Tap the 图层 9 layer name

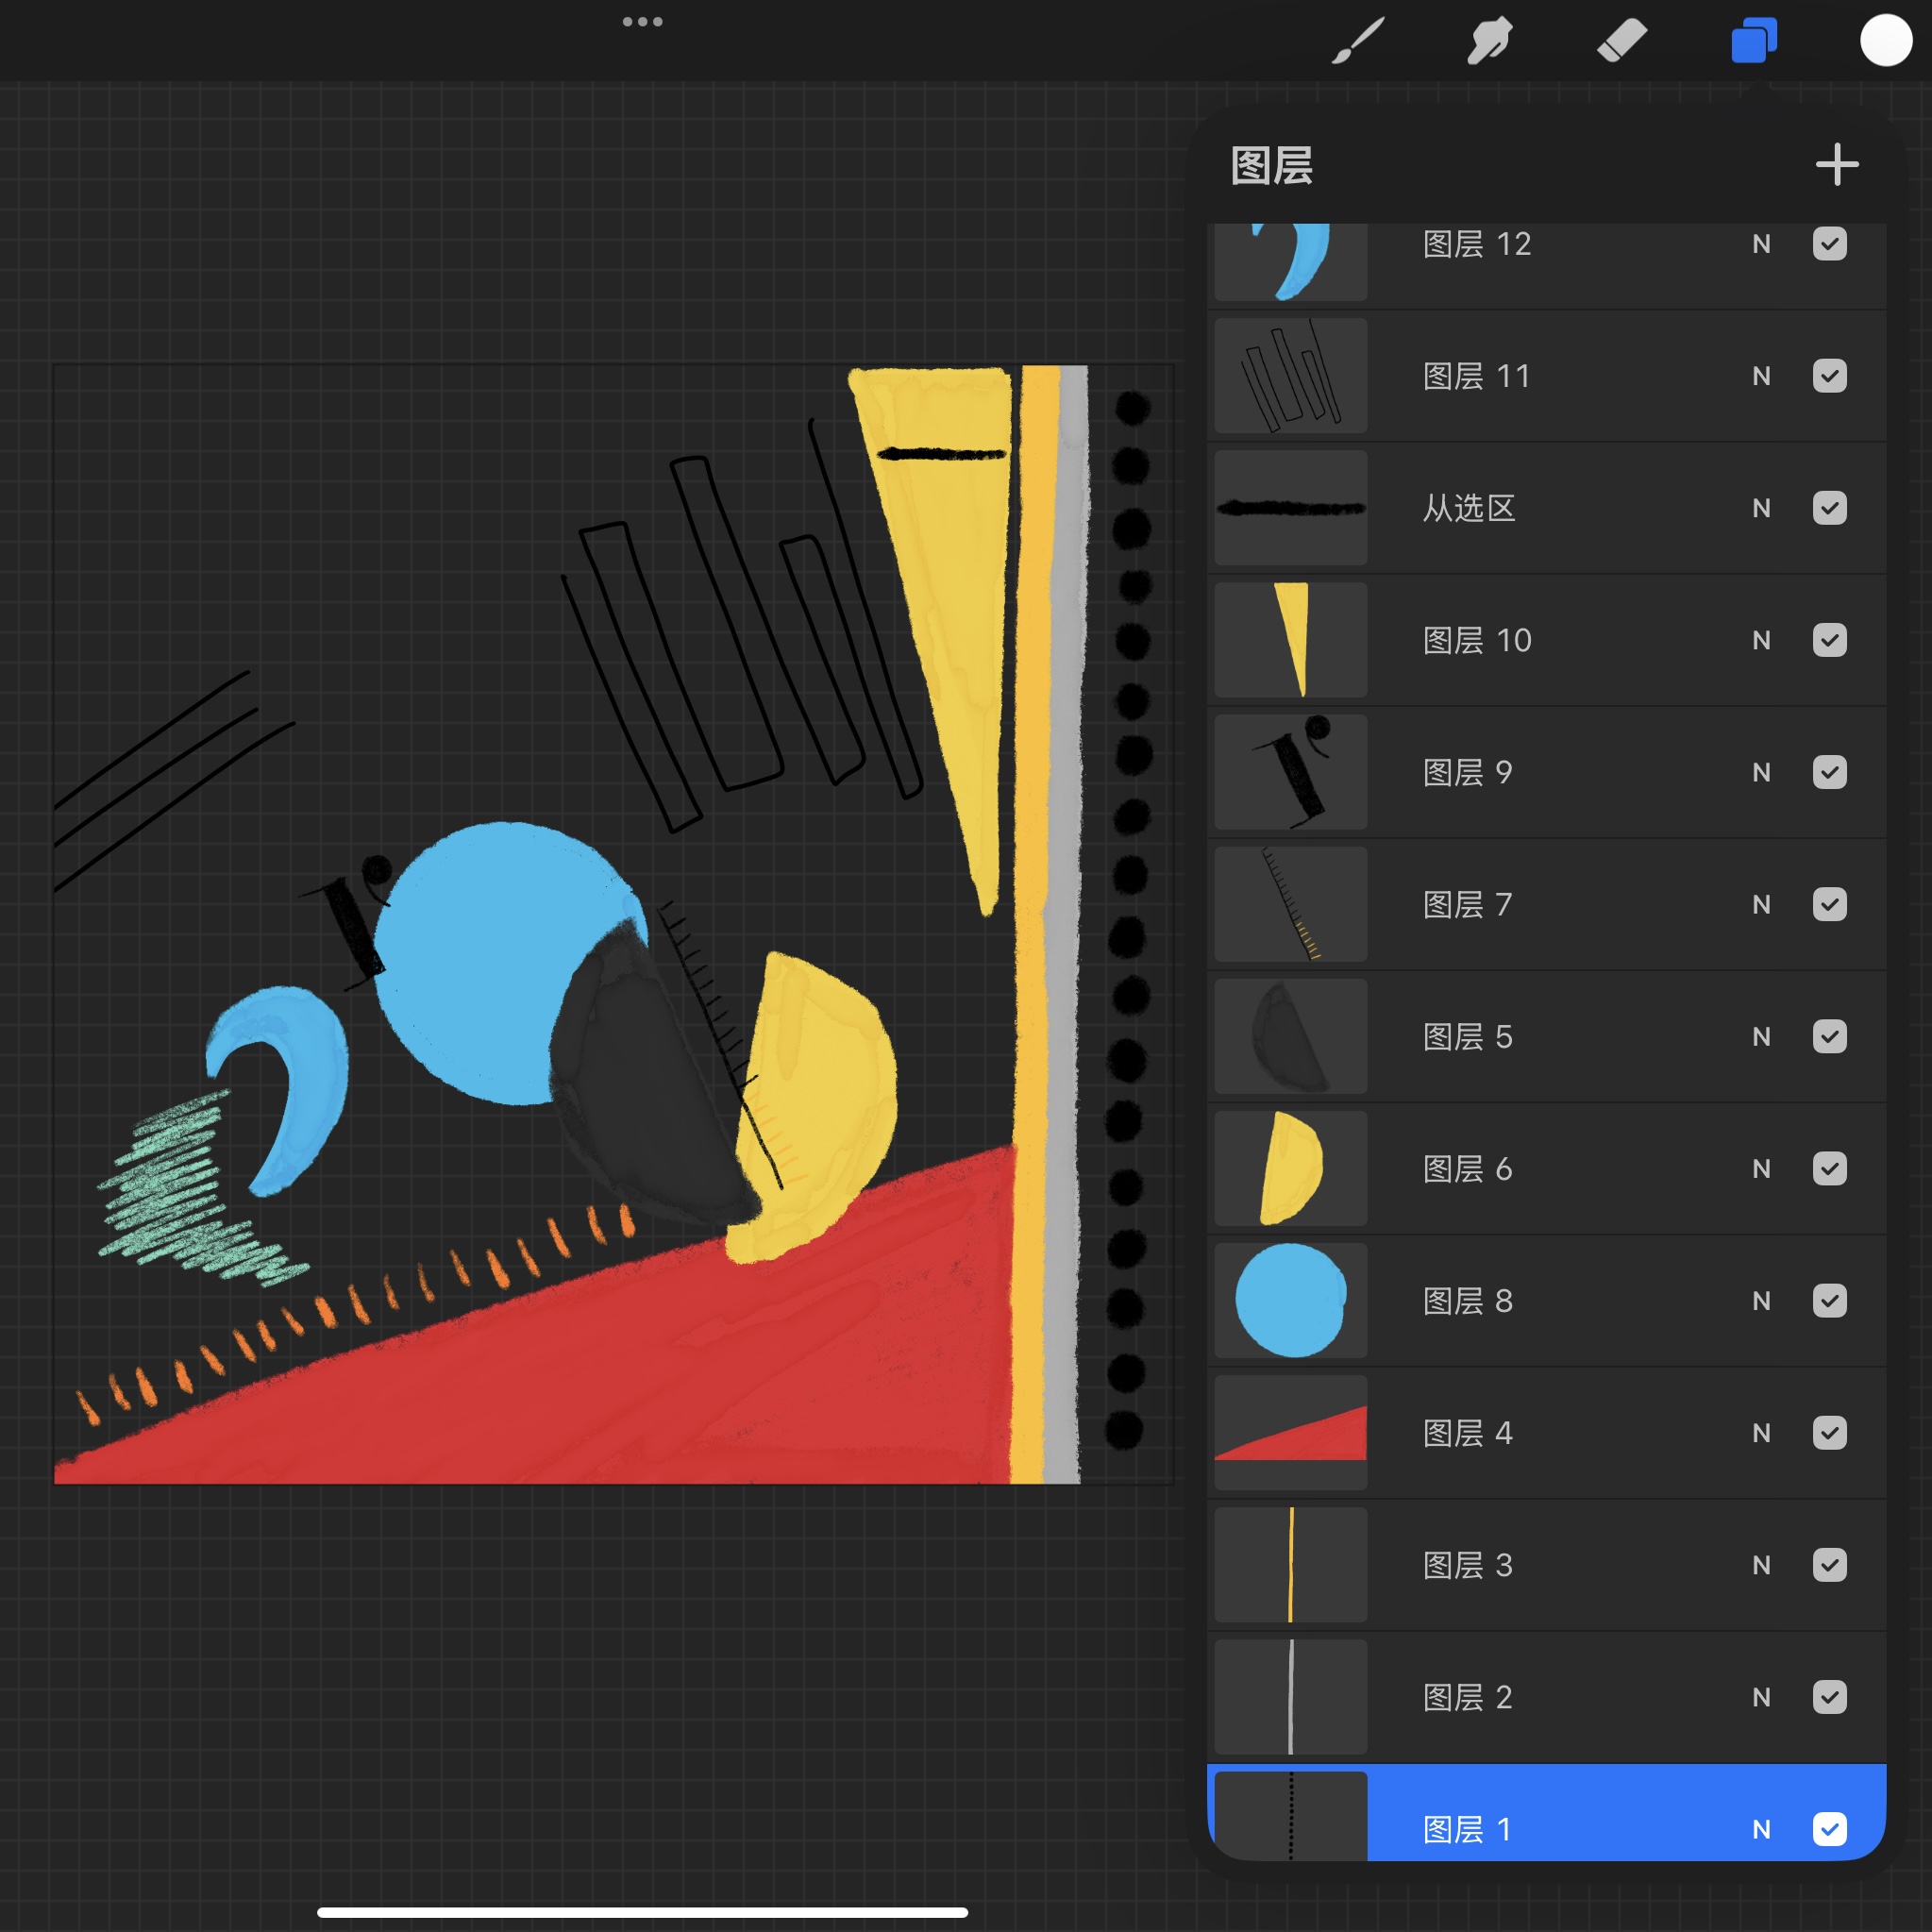coord(1467,772)
